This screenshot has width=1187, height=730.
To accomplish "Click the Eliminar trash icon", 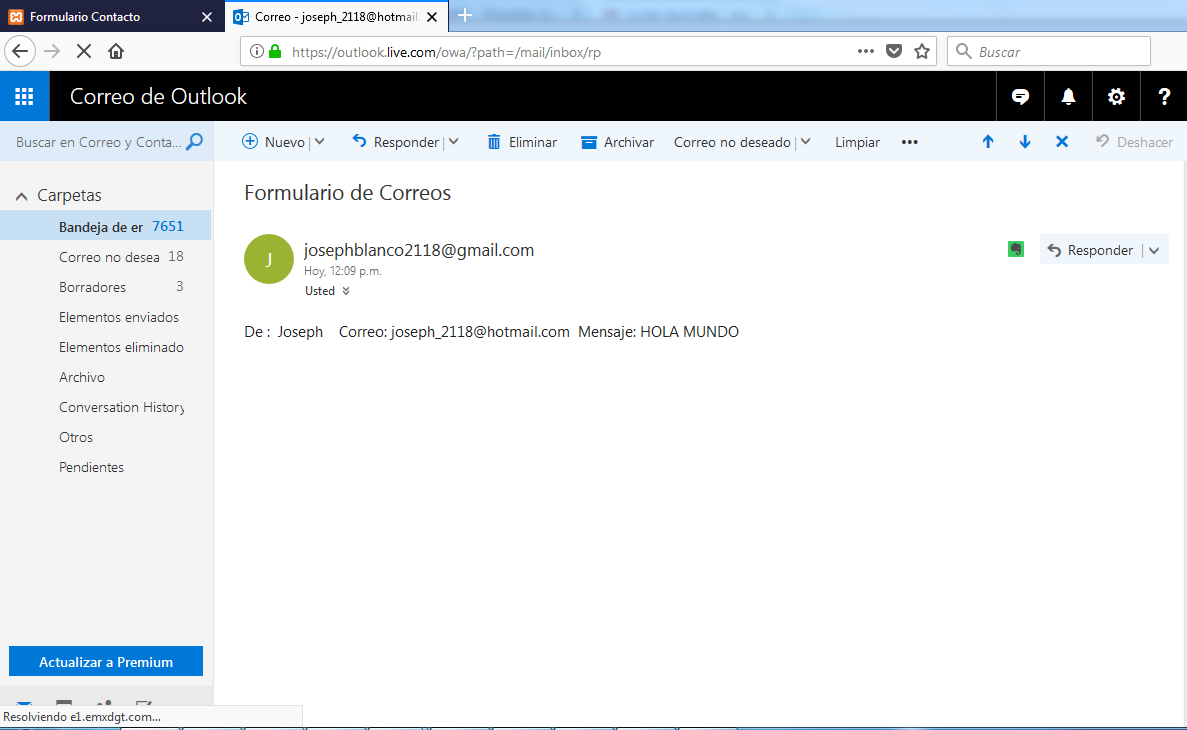I will (494, 142).
